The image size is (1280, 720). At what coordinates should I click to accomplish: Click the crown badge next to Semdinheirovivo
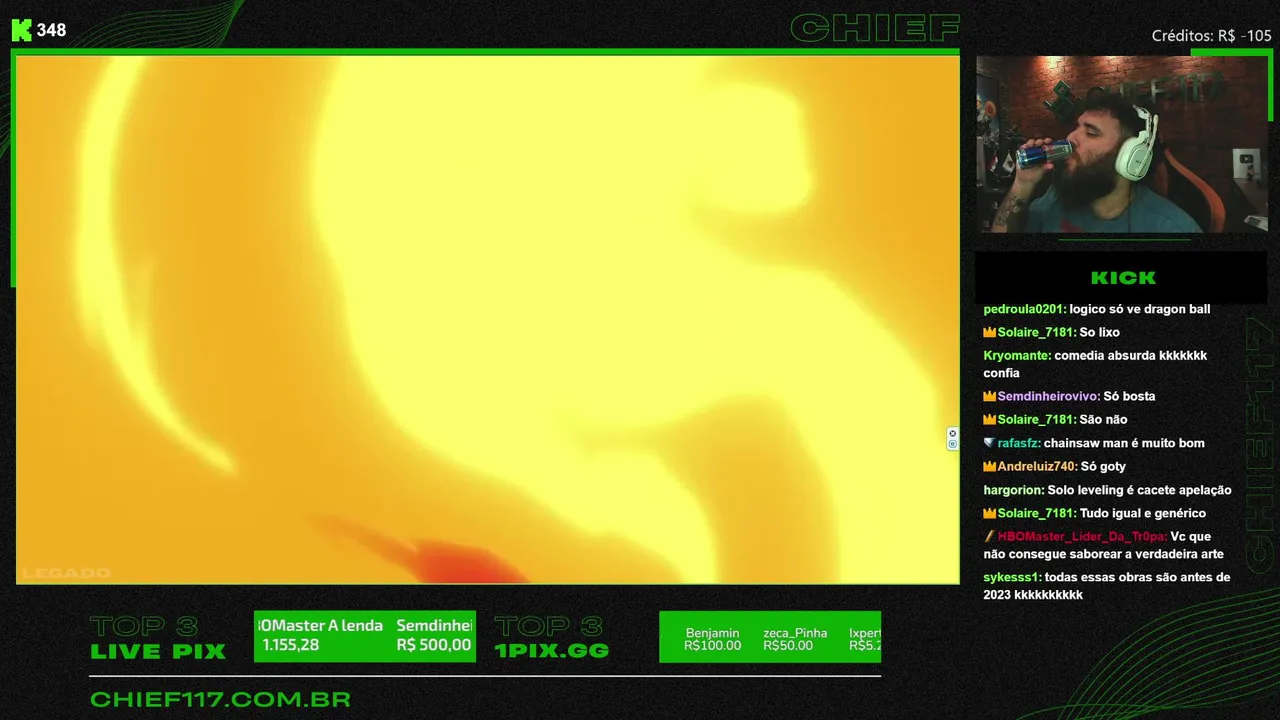tap(989, 396)
